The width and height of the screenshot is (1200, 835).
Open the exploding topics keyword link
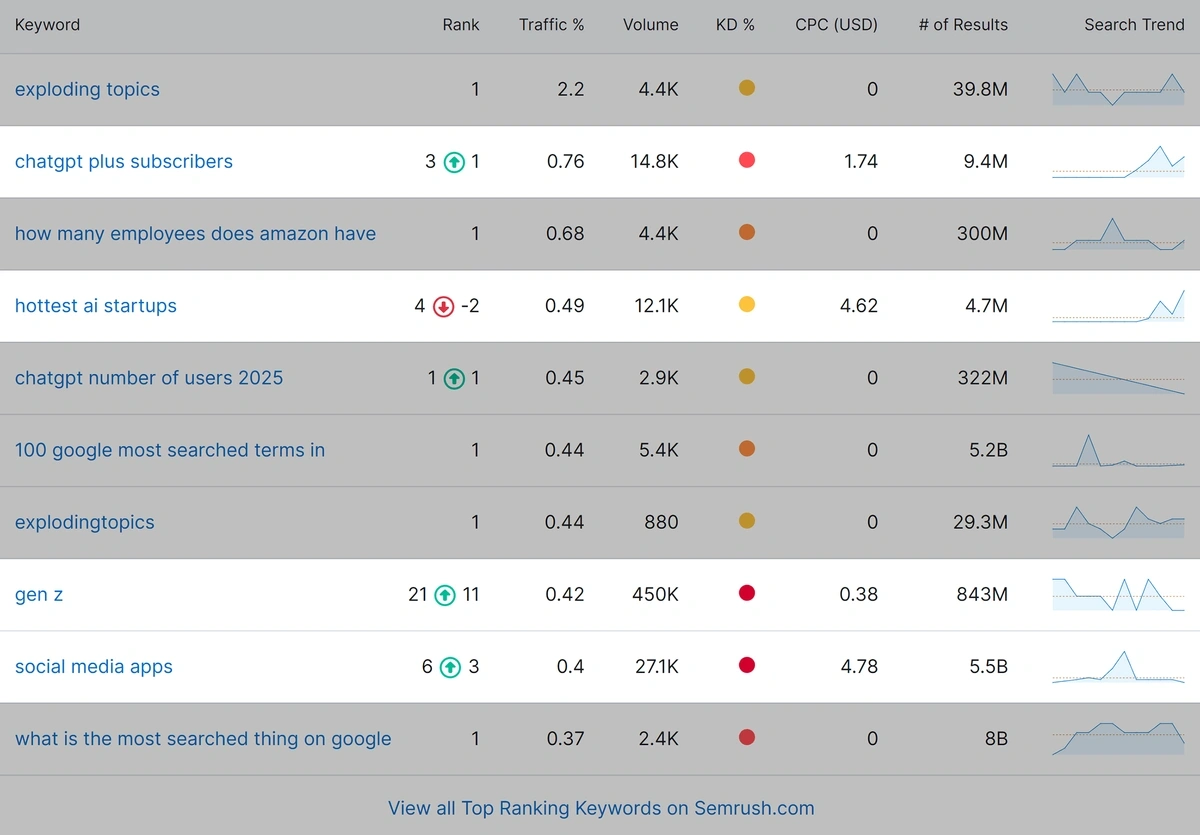coord(87,89)
